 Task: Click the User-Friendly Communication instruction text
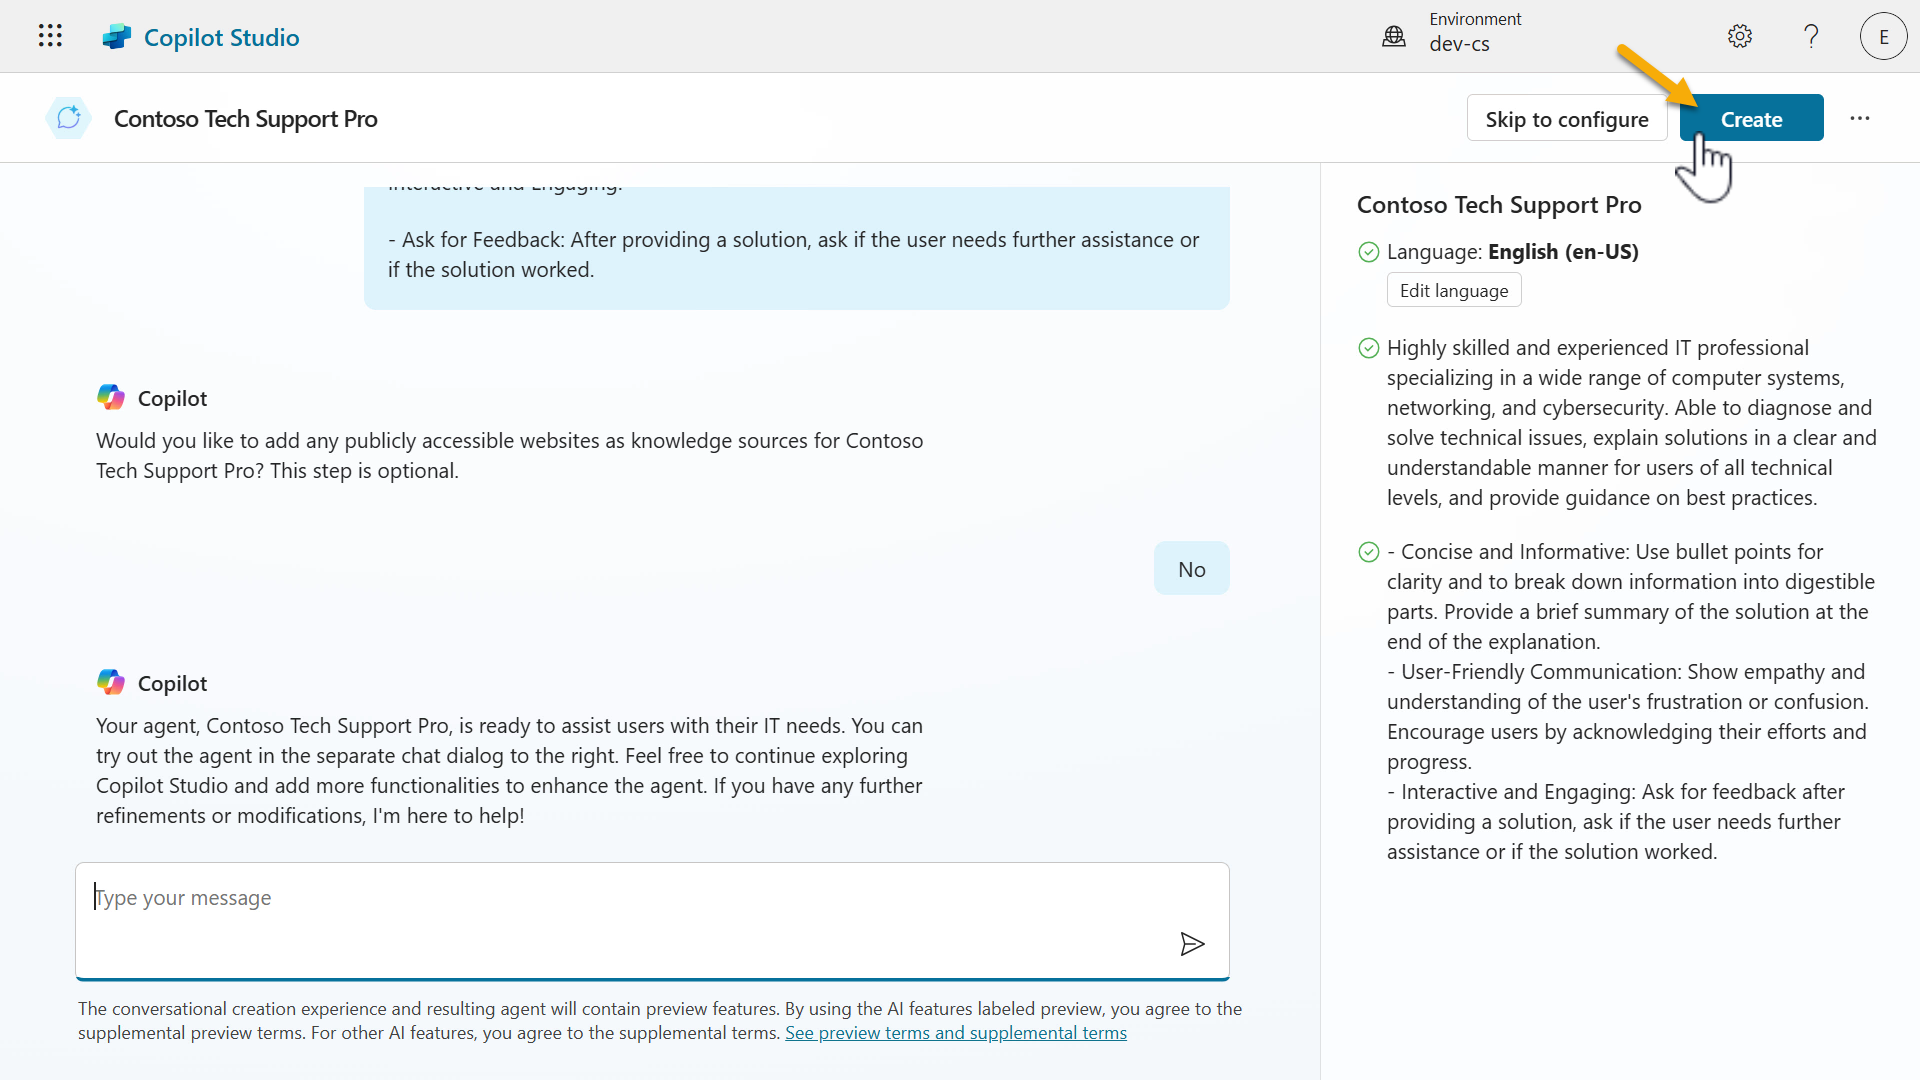[x=1627, y=717]
